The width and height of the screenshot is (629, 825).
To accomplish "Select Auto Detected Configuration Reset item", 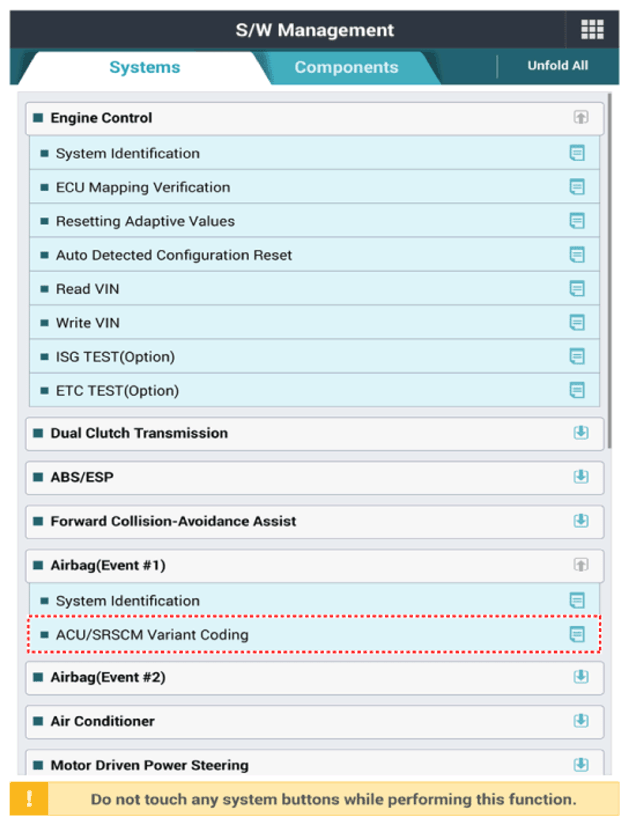I will pyautogui.click(x=314, y=255).
